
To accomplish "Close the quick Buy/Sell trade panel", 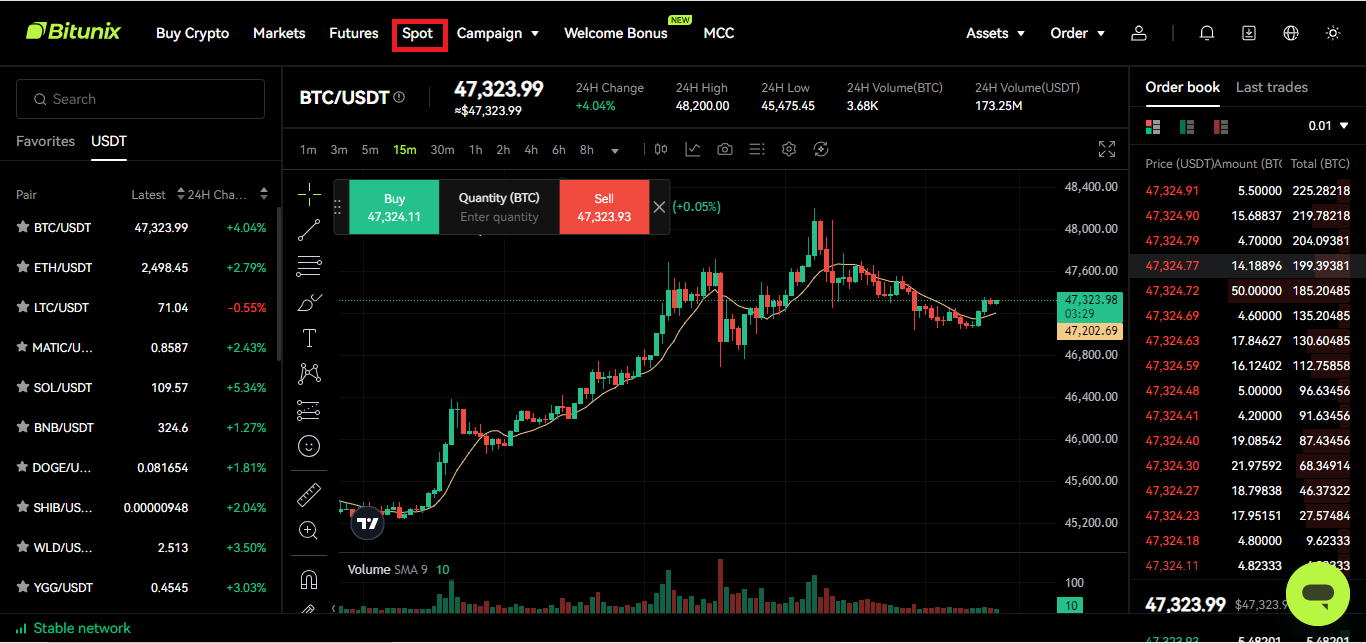I will pos(659,207).
